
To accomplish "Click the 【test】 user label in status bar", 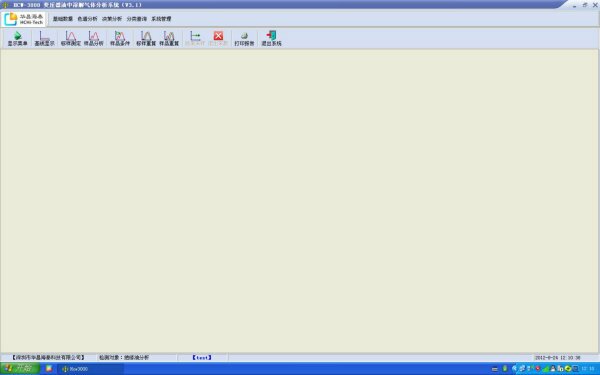I will (202, 357).
